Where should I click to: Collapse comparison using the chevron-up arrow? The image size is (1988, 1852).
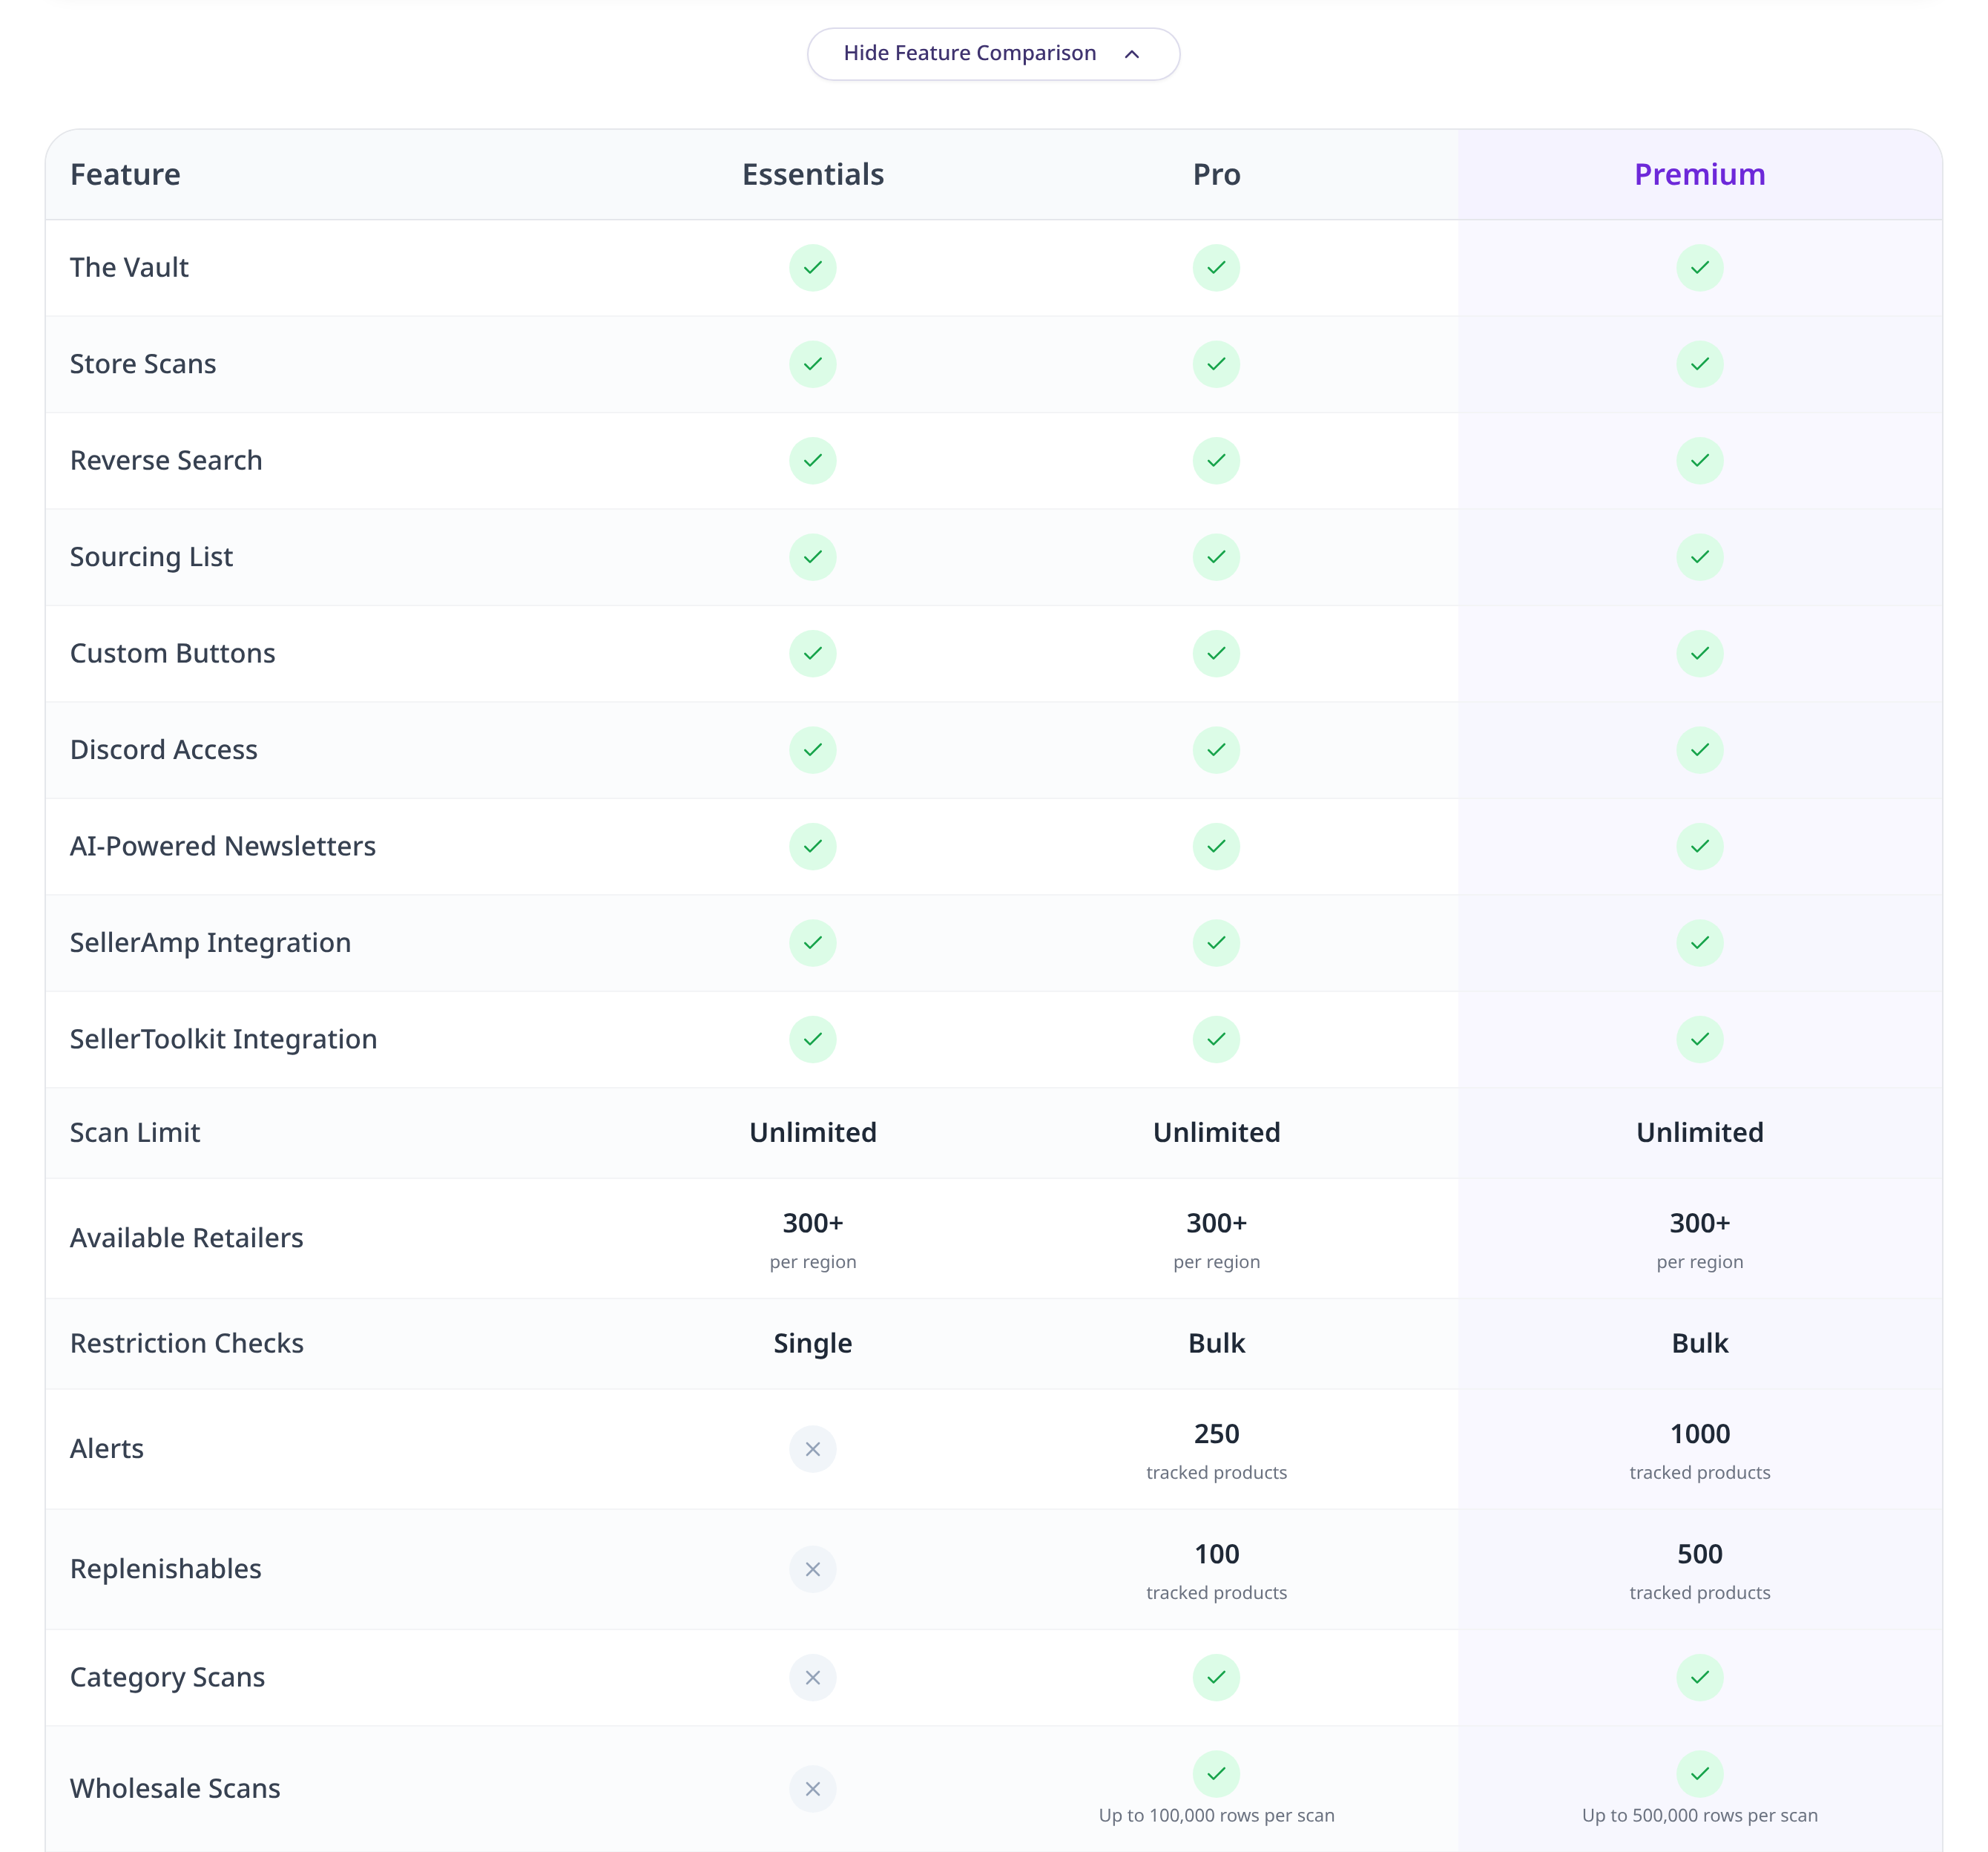click(1132, 54)
